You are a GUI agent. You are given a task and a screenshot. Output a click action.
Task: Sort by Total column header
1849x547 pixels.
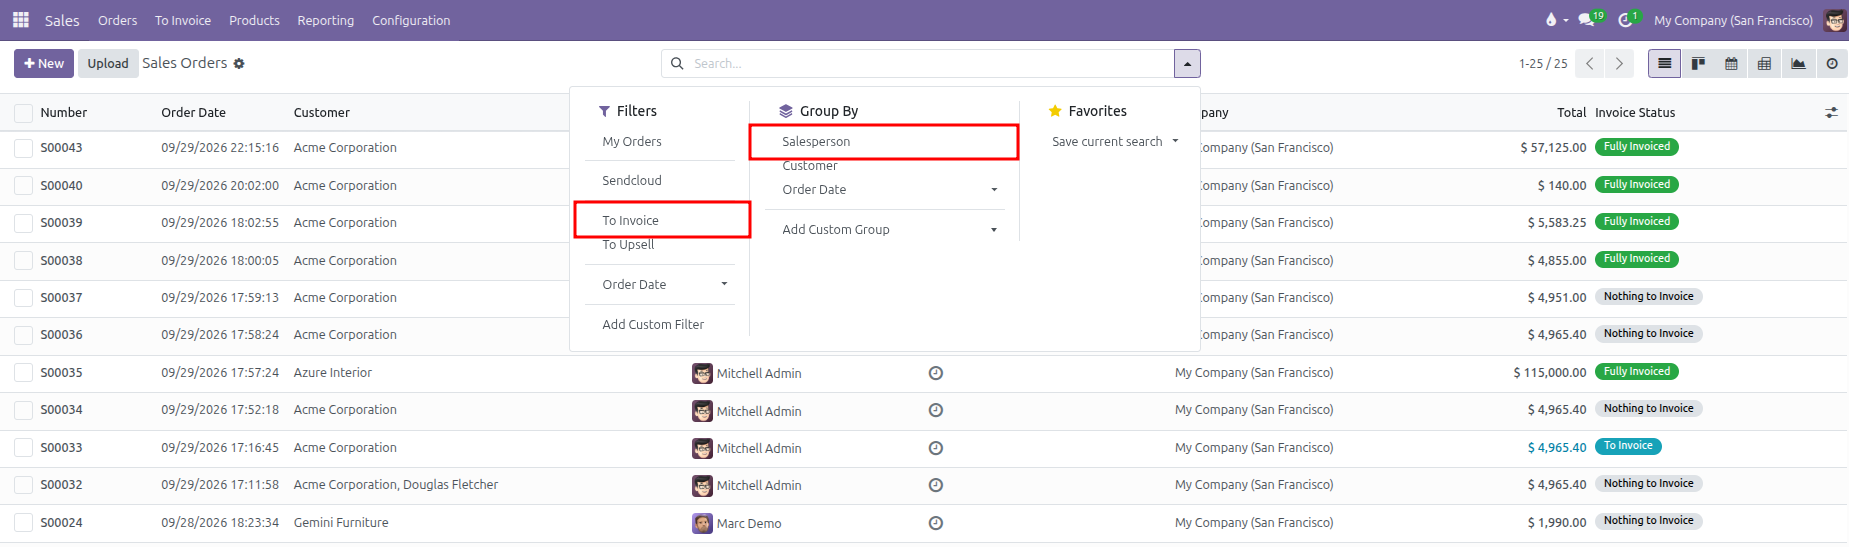pyautogui.click(x=1571, y=113)
